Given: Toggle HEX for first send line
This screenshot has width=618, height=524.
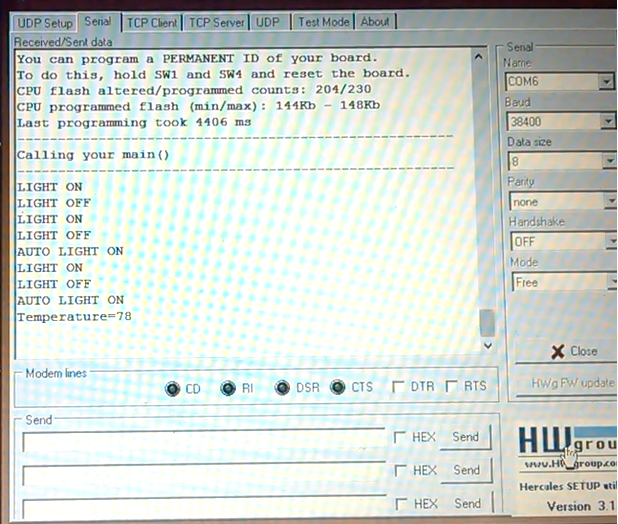Looking at the screenshot, I should click(x=400, y=437).
